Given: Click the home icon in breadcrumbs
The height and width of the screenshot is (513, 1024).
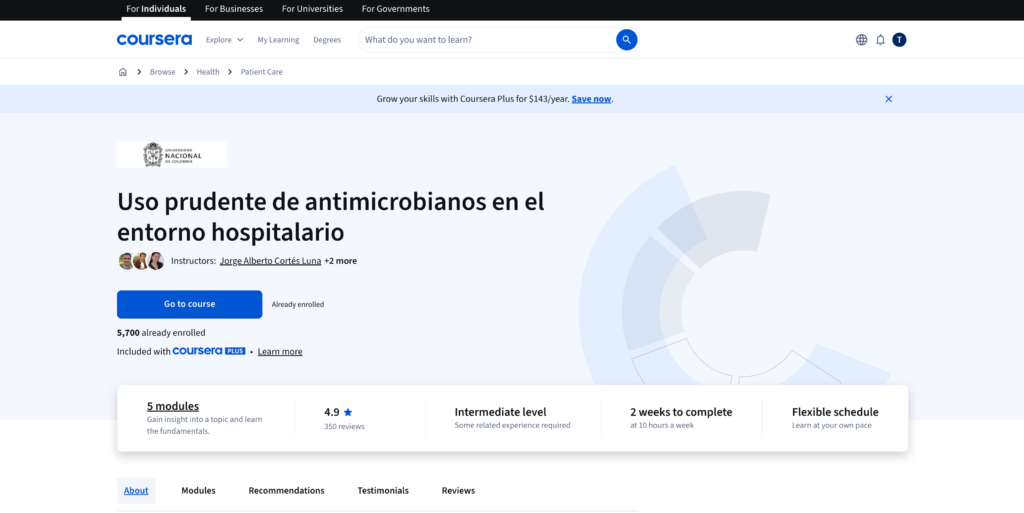Looking at the screenshot, I should pos(123,72).
